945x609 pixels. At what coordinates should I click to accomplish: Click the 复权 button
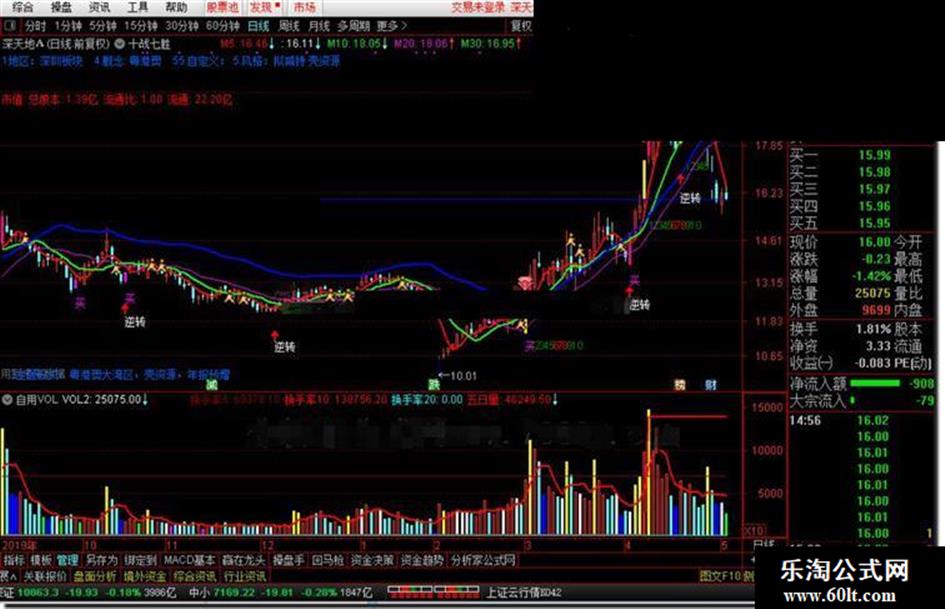pyautogui.click(x=521, y=26)
